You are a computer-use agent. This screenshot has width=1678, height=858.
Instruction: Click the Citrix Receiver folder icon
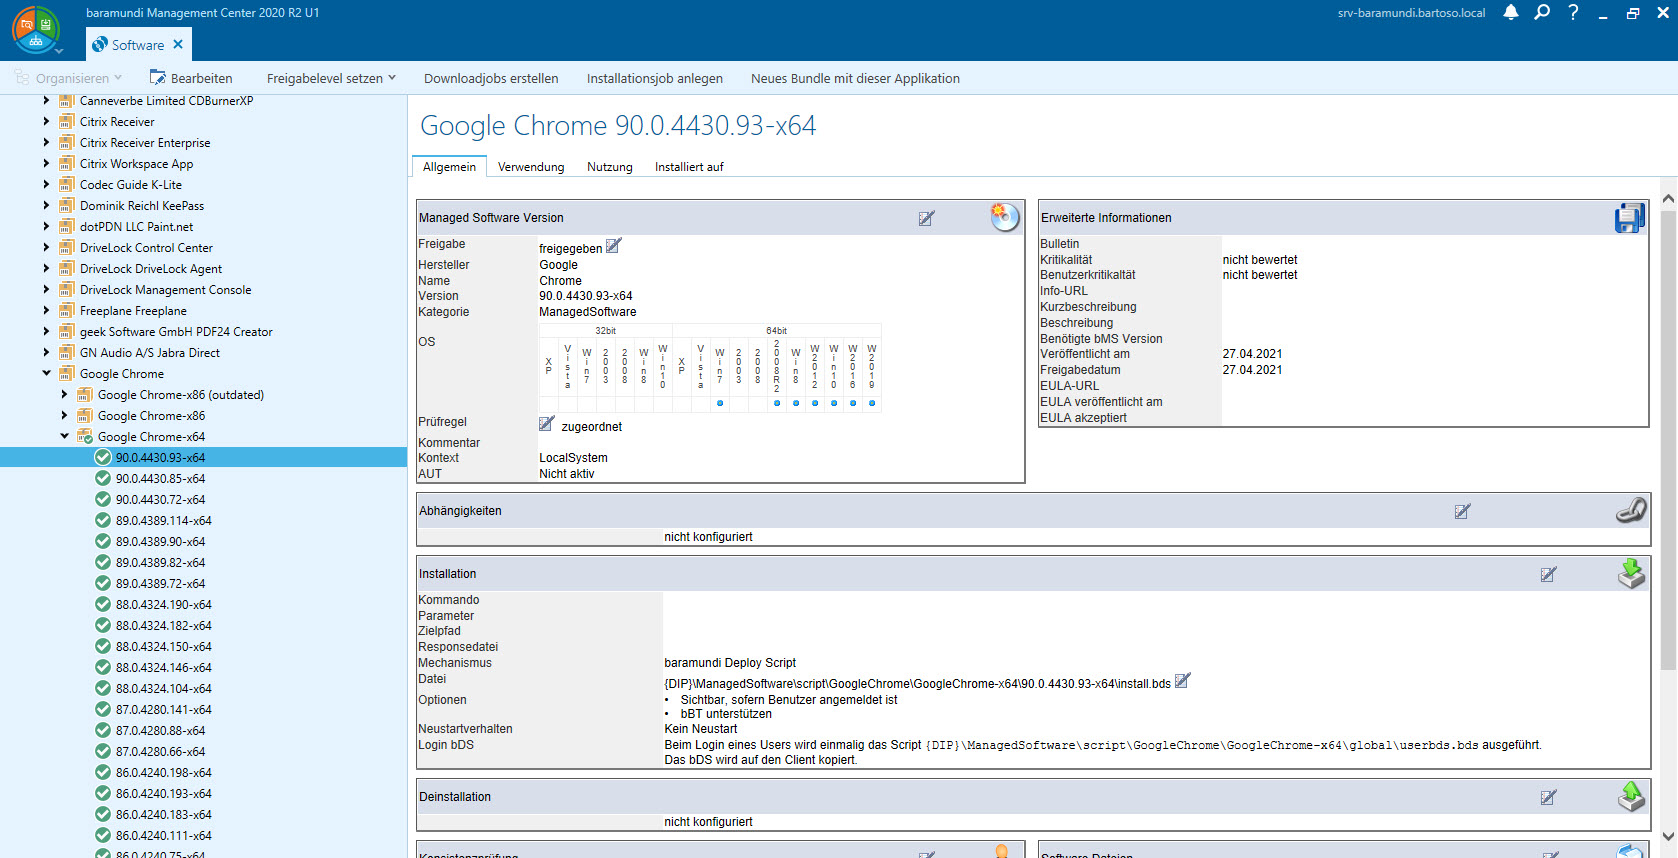(x=67, y=121)
